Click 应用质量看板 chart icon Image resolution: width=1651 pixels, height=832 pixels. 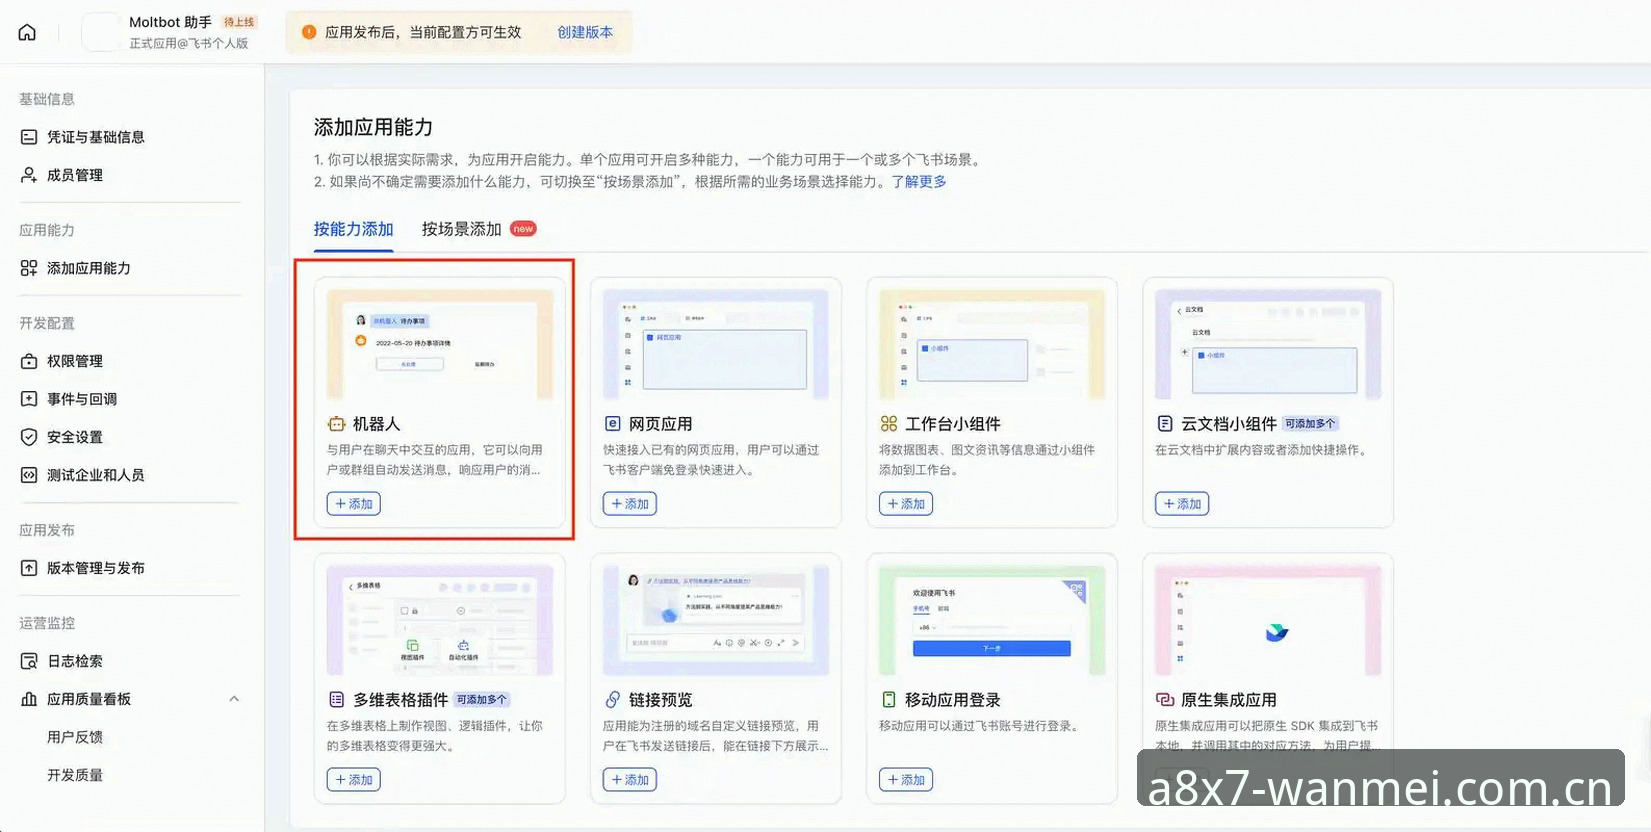29,699
